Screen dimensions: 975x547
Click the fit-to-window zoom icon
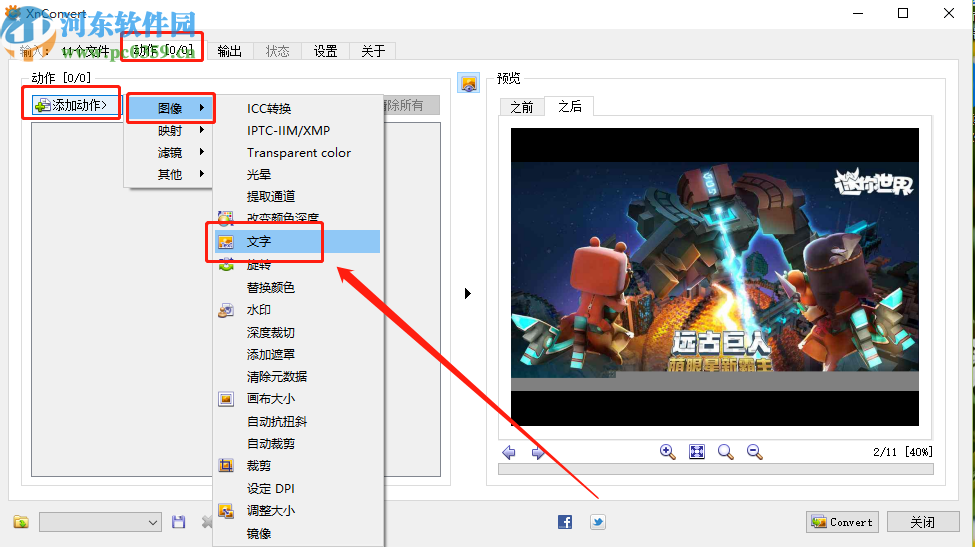pyautogui.click(x=697, y=452)
